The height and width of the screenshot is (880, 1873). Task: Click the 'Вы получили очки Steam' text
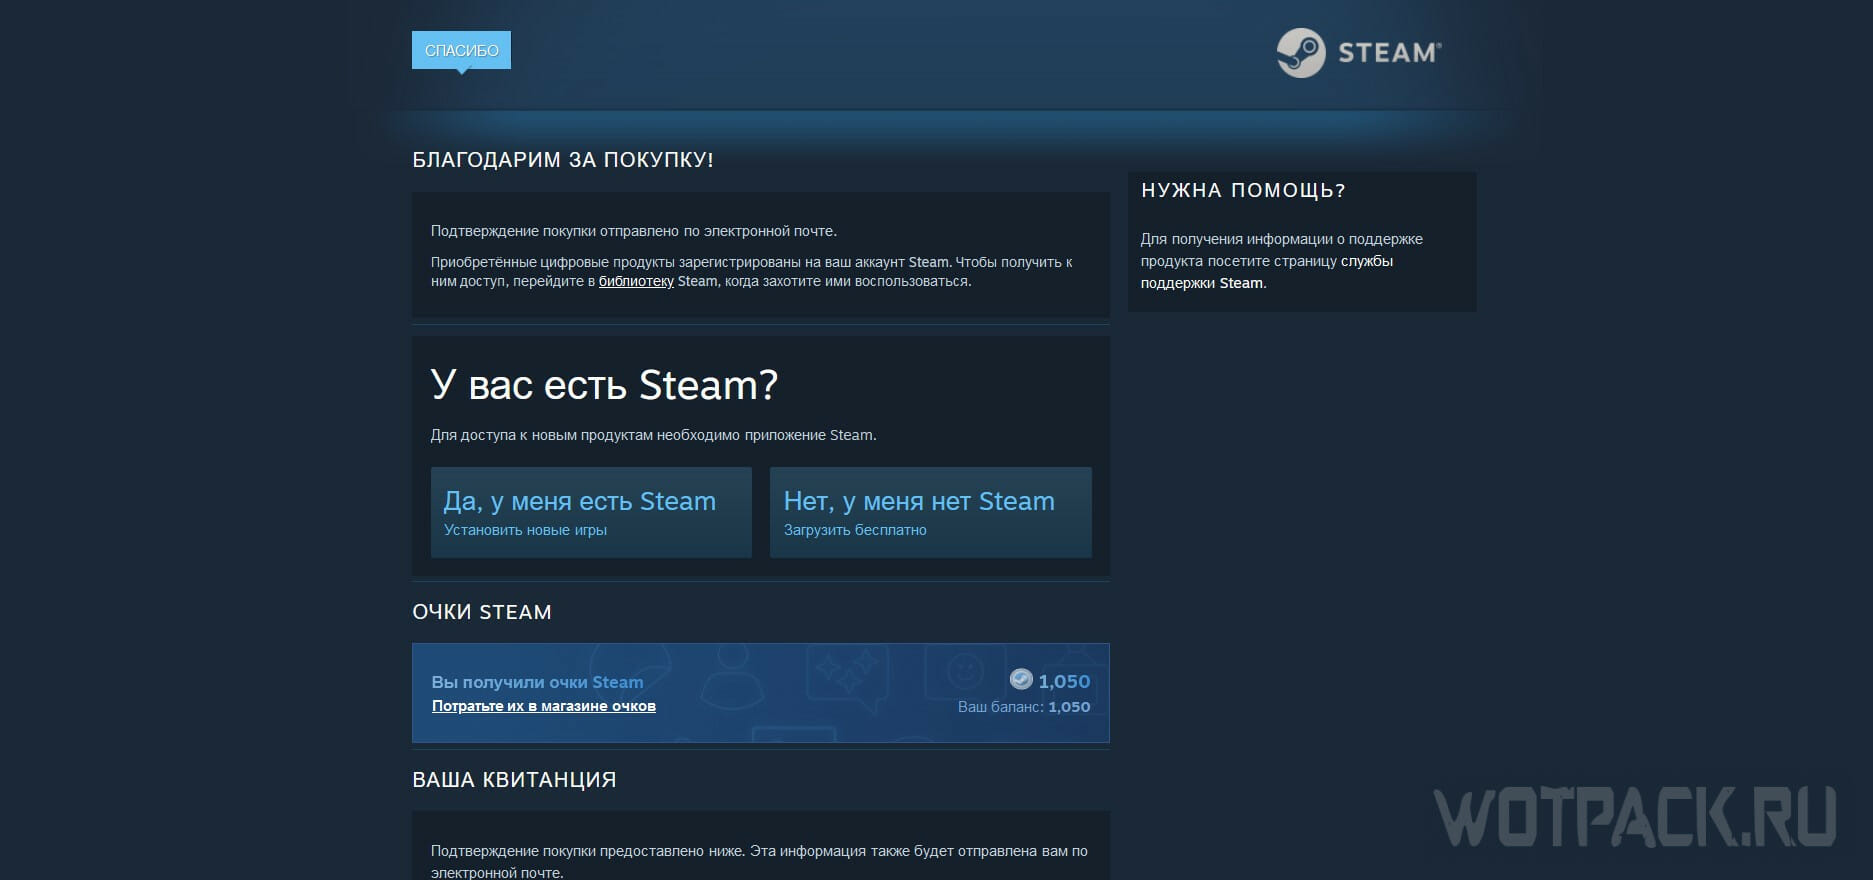click(537, 682)
